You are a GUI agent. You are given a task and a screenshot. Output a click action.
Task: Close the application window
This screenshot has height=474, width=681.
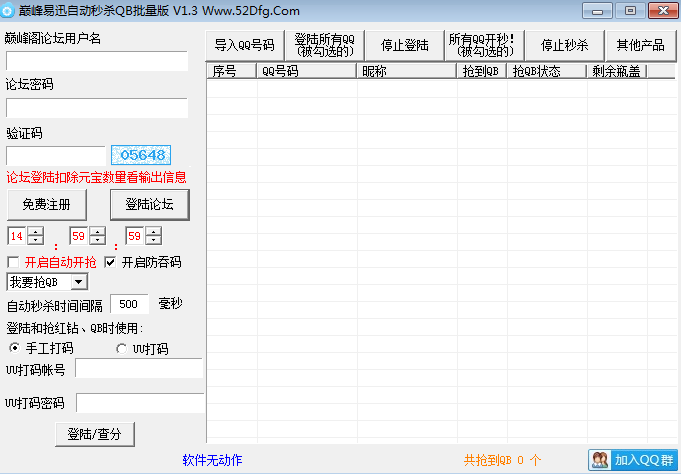(x=663, y=11)
